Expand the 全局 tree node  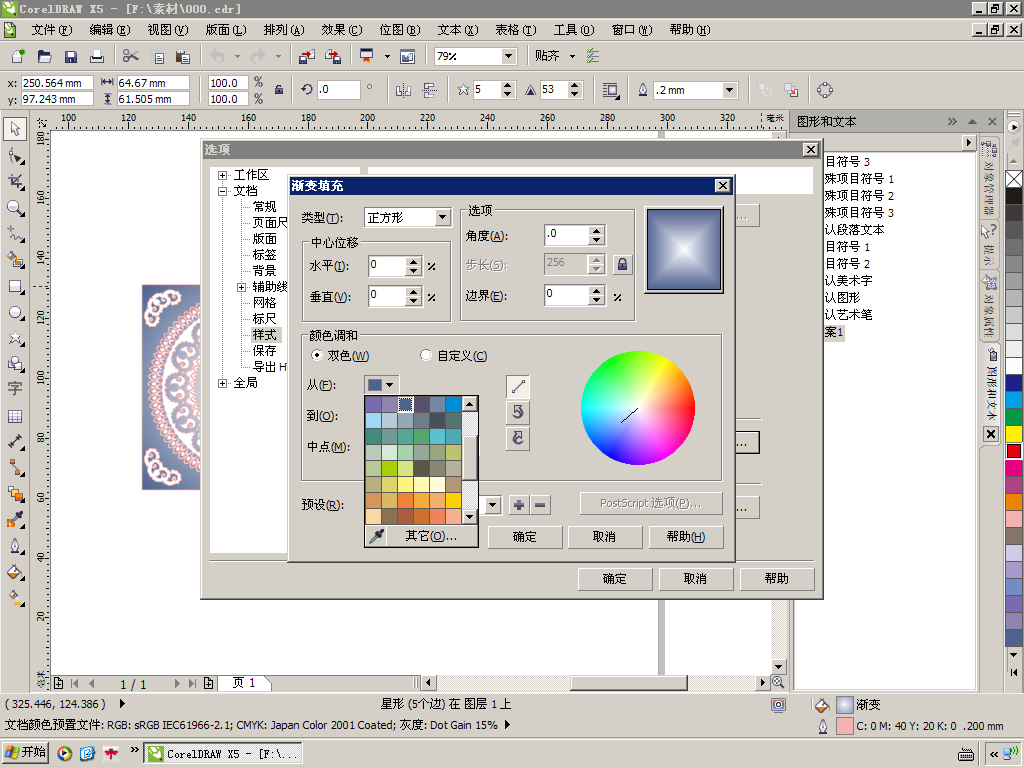point(223,383)
